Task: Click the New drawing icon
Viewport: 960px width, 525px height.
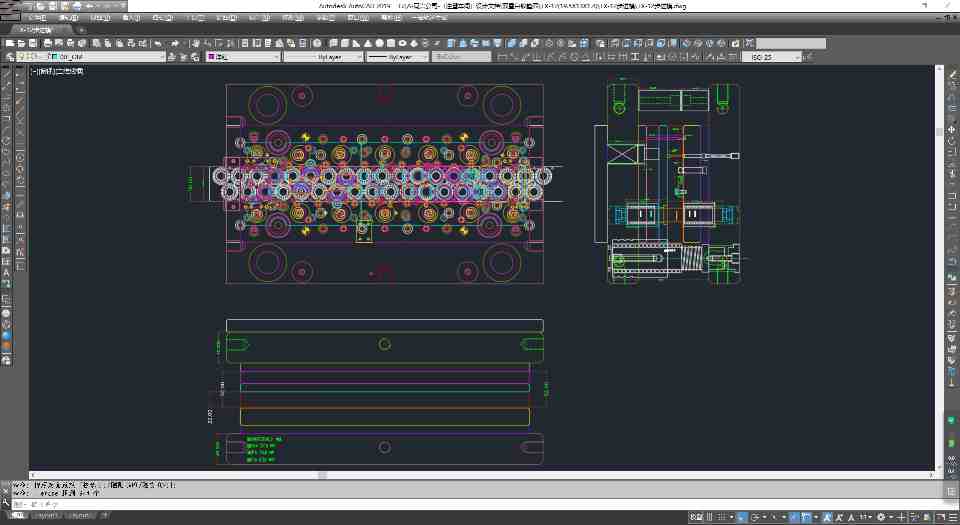Action: [8, 43]
